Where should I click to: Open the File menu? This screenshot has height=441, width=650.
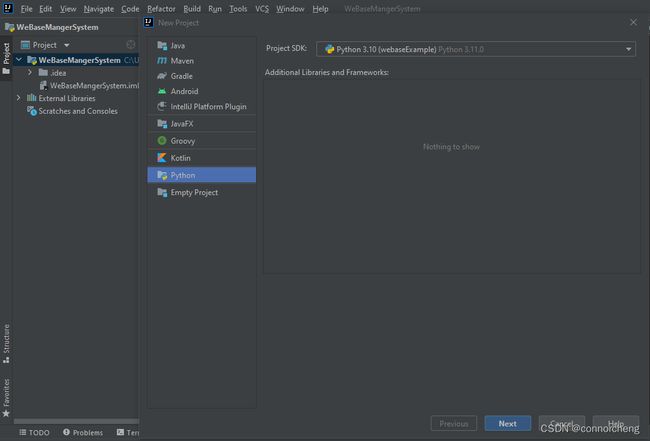pos(26,9)
